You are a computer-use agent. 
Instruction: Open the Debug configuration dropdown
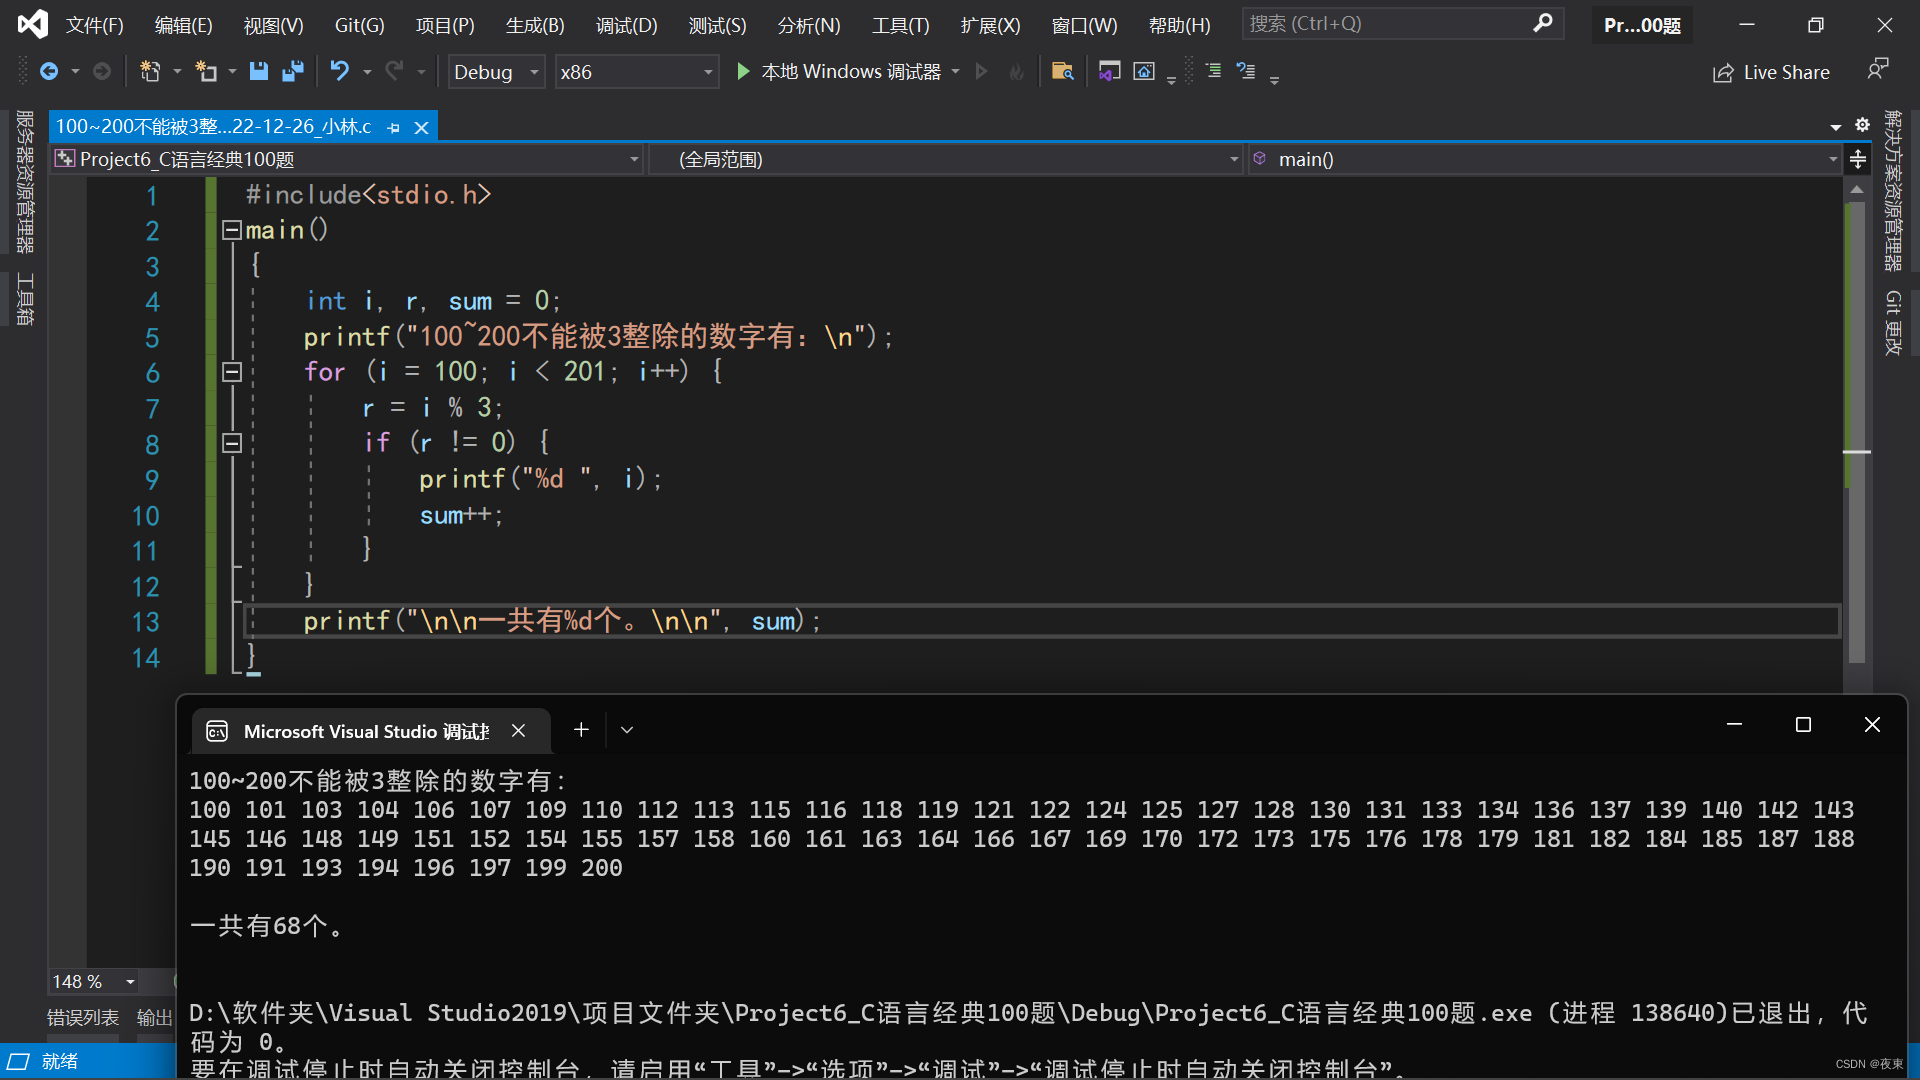click(533, 71)
